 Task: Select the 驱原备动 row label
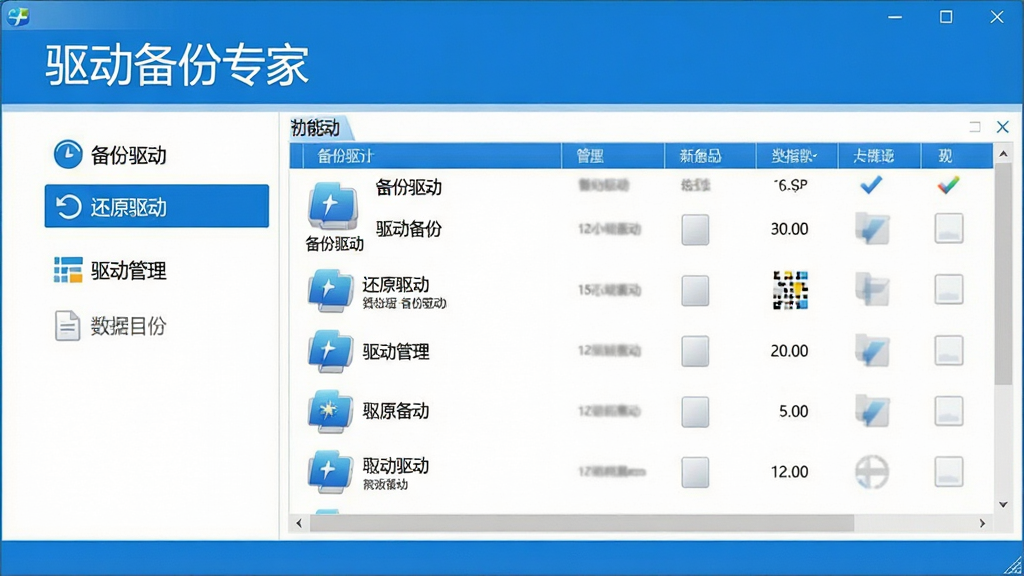pos(396,411)
